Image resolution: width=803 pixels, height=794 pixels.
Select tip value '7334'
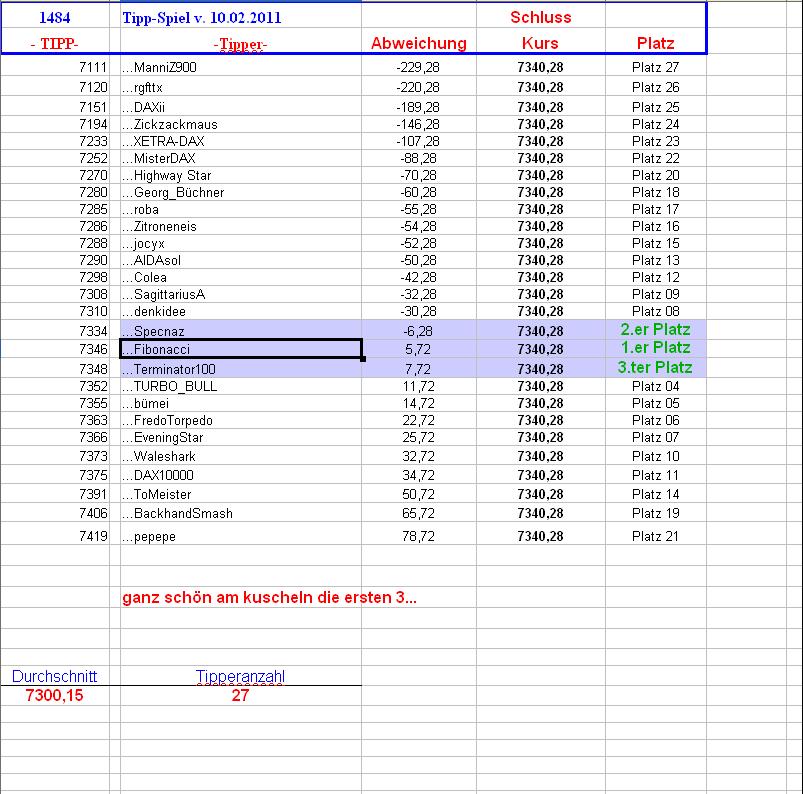tap(93, 331)
